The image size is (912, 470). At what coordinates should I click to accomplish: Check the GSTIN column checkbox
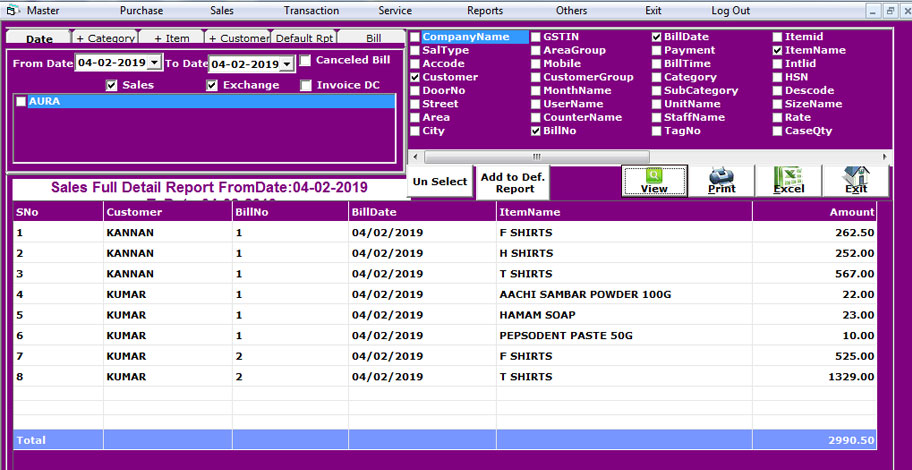[x=536, y=37]
